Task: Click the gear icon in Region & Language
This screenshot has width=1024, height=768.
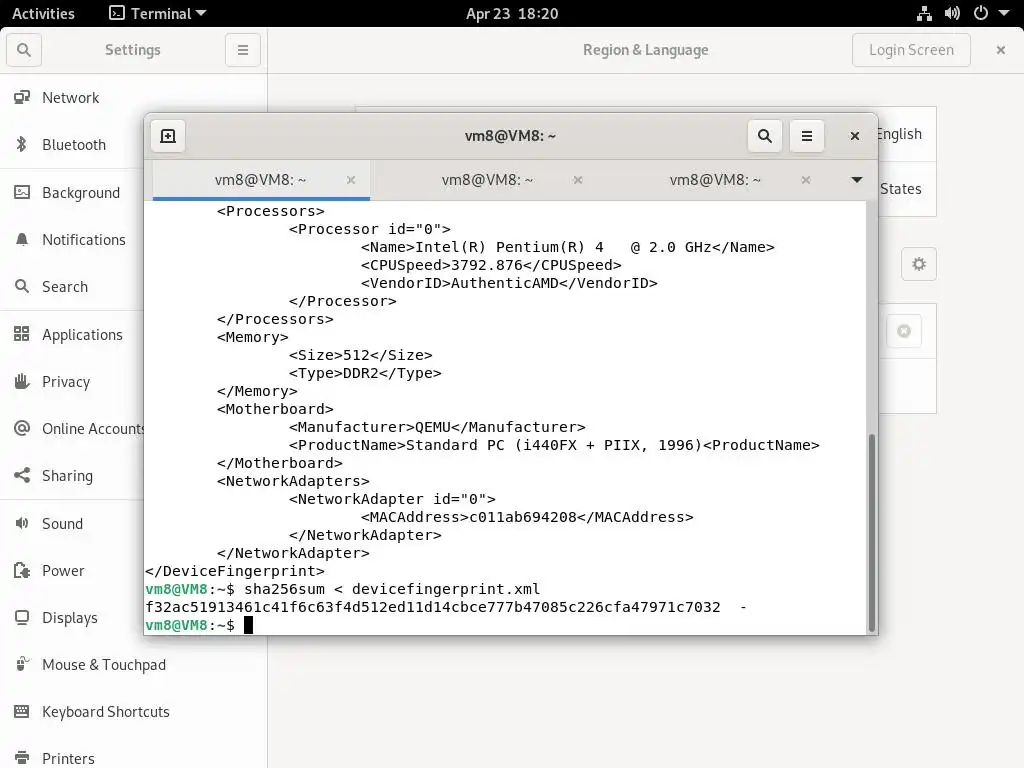Action: coord(919,264)
